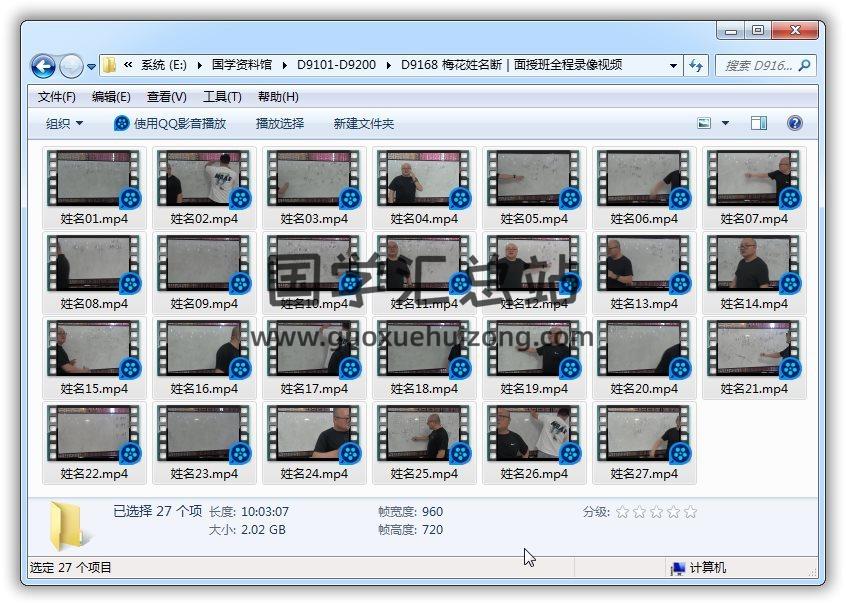The image size is (846, 606).
Task: Select video file 姓名25.mp4
Action: click(x=424, y=442)
